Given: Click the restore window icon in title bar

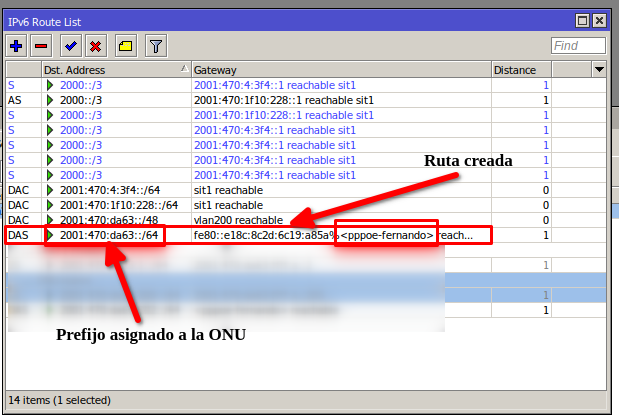Looking at the screenshot, I should pyautogui.click(x=582, y=20).
